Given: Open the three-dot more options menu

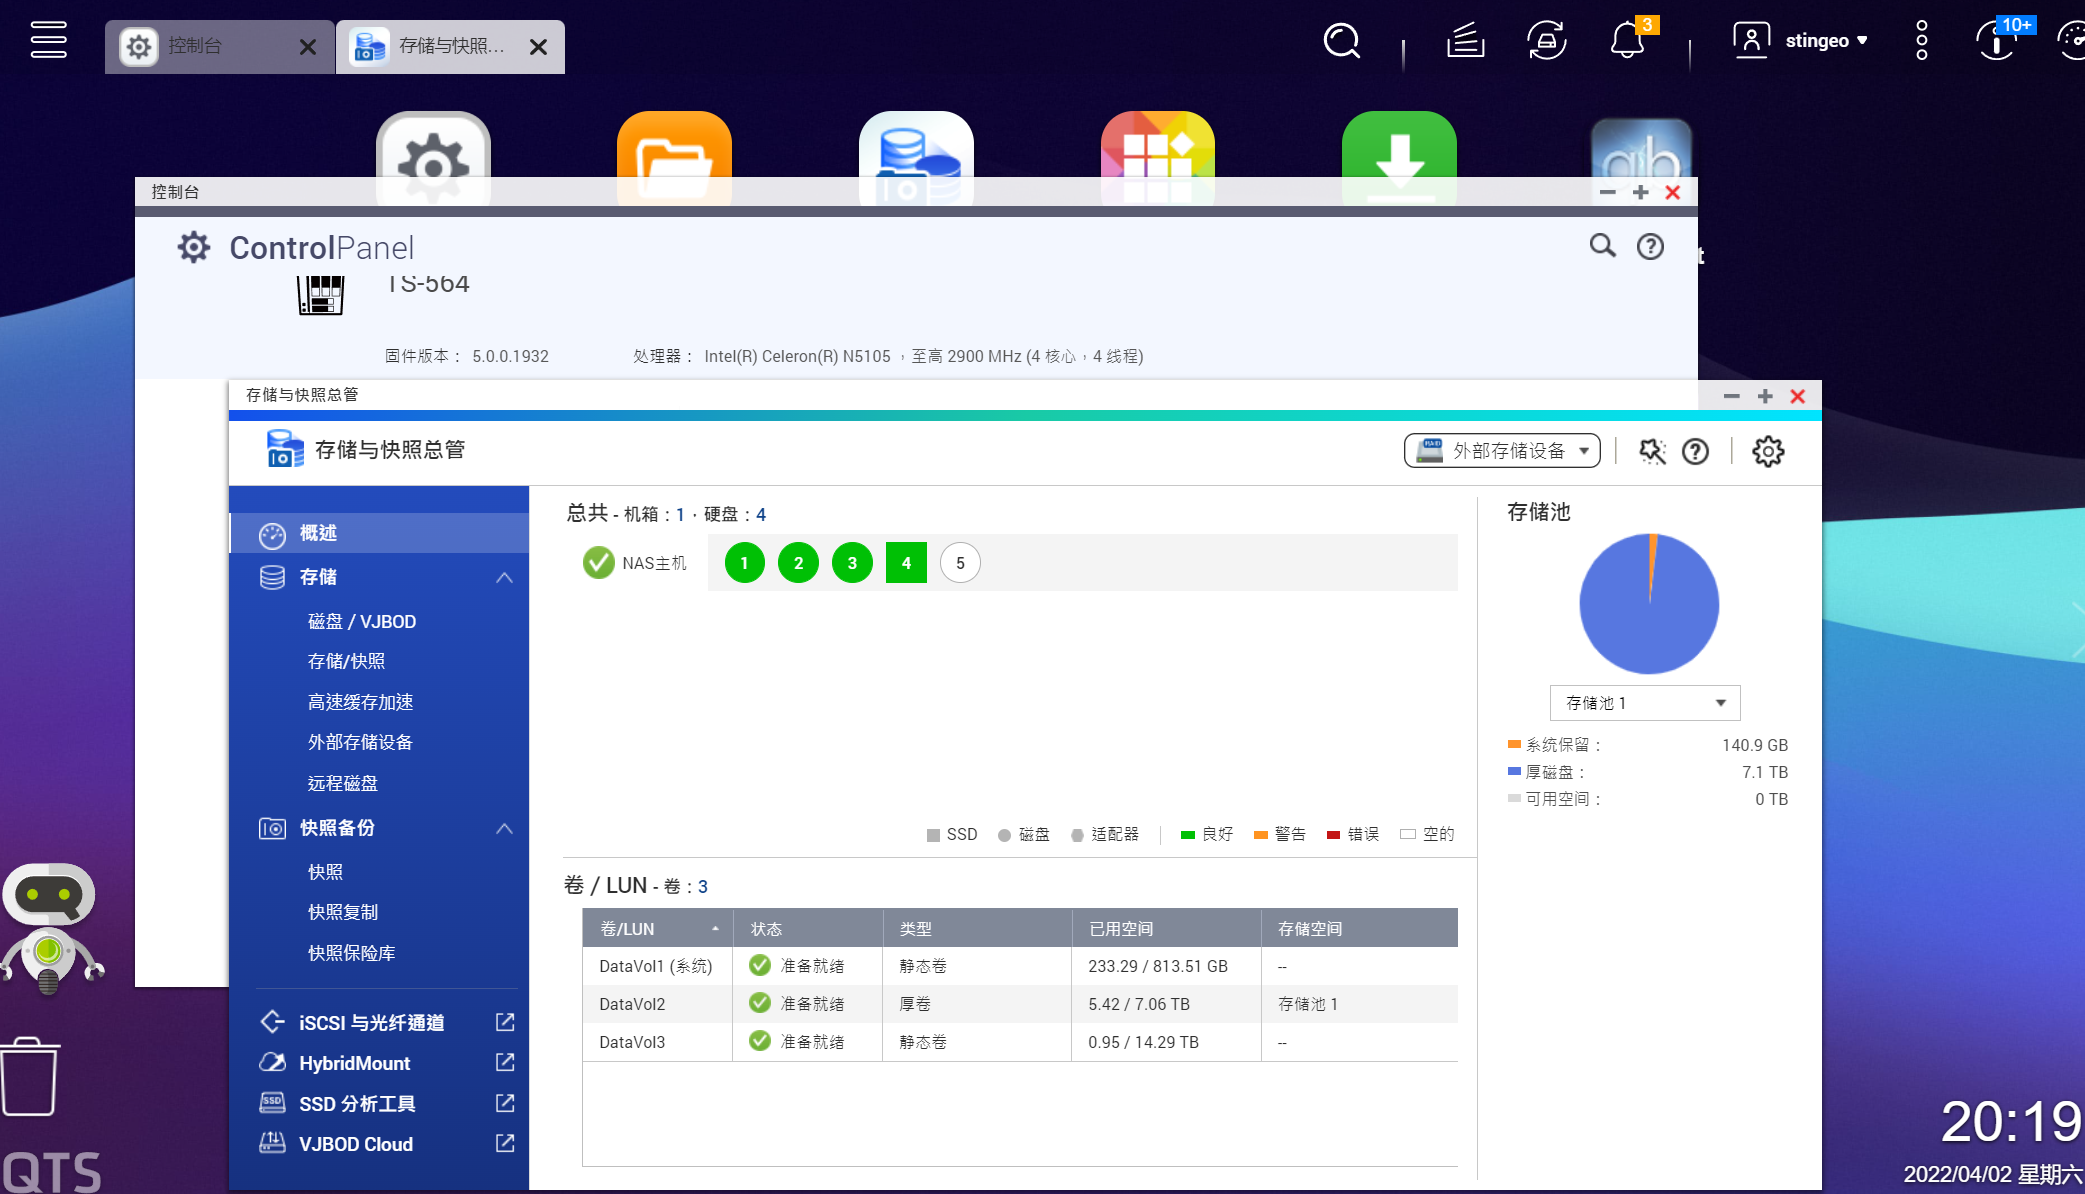Looking at the screenshot, I should pos(1921,41).
